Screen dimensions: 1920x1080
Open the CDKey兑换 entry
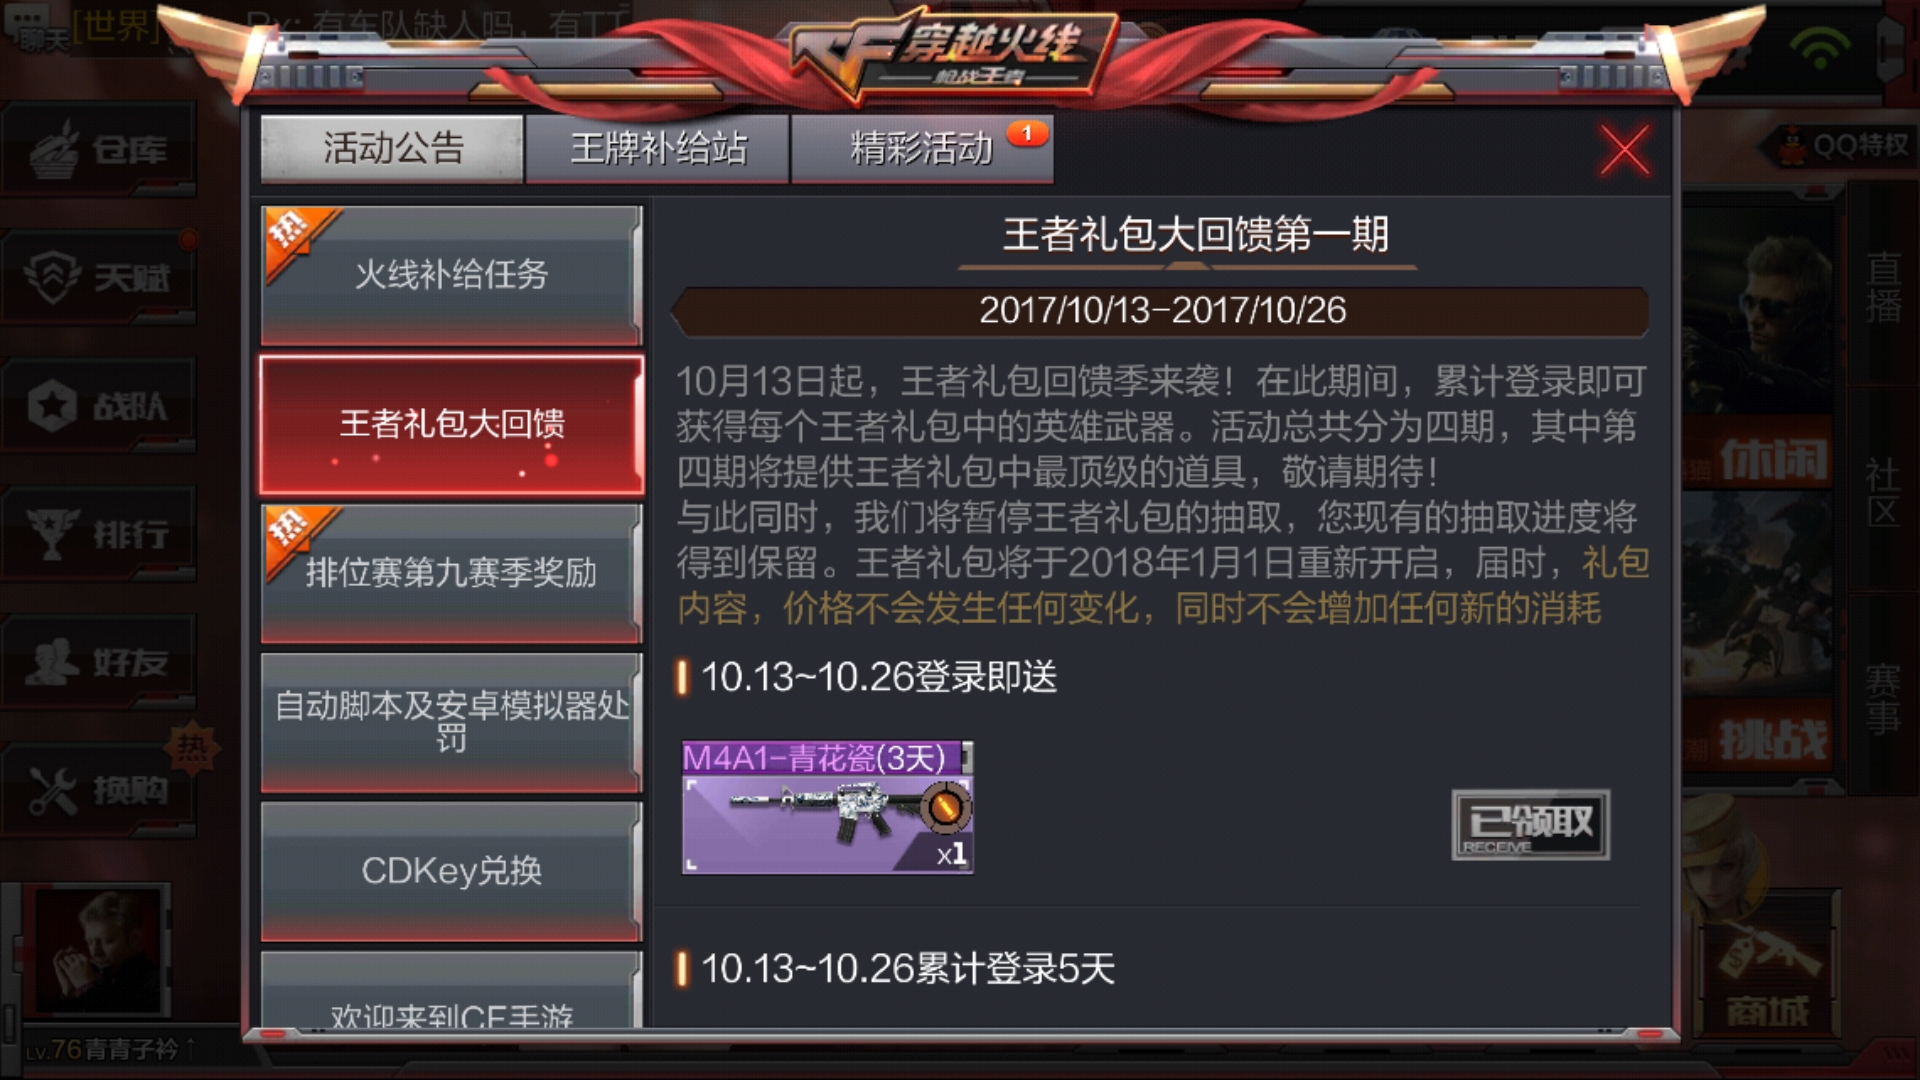451,871
